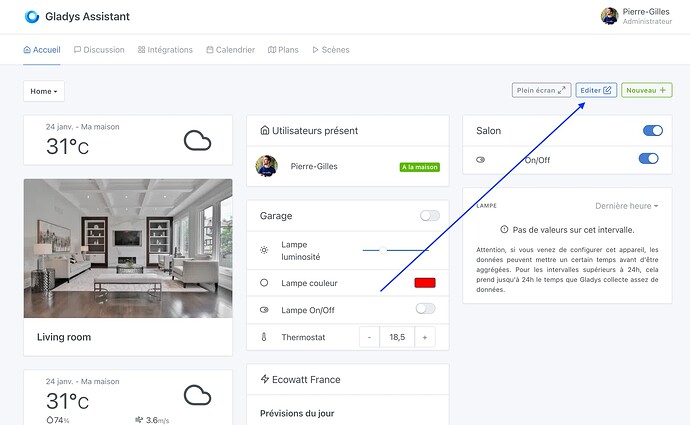Switch to the Intégrations tab
Screen dimensions: 690x425
tap(165, 50)
